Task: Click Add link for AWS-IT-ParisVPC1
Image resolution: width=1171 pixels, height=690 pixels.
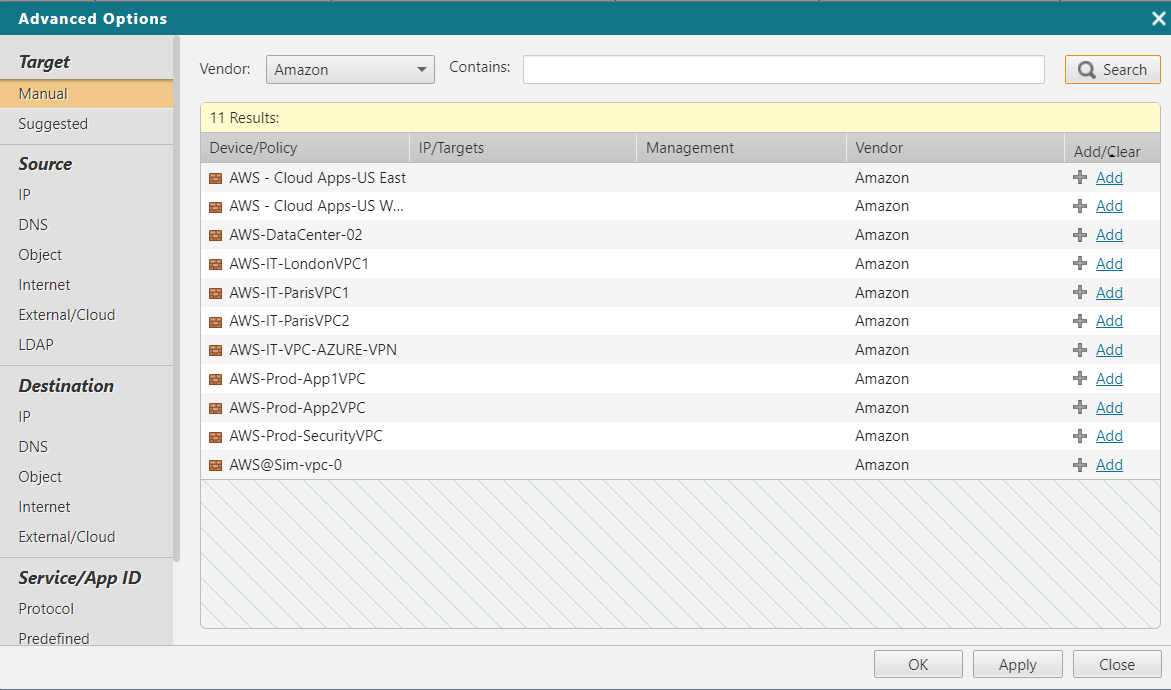Action: tap(1109, 293)
